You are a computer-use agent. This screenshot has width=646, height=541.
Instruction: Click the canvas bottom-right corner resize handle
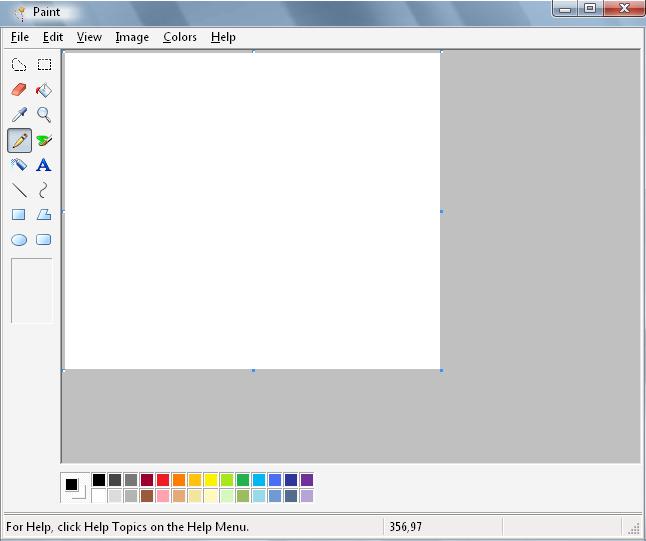442,370
